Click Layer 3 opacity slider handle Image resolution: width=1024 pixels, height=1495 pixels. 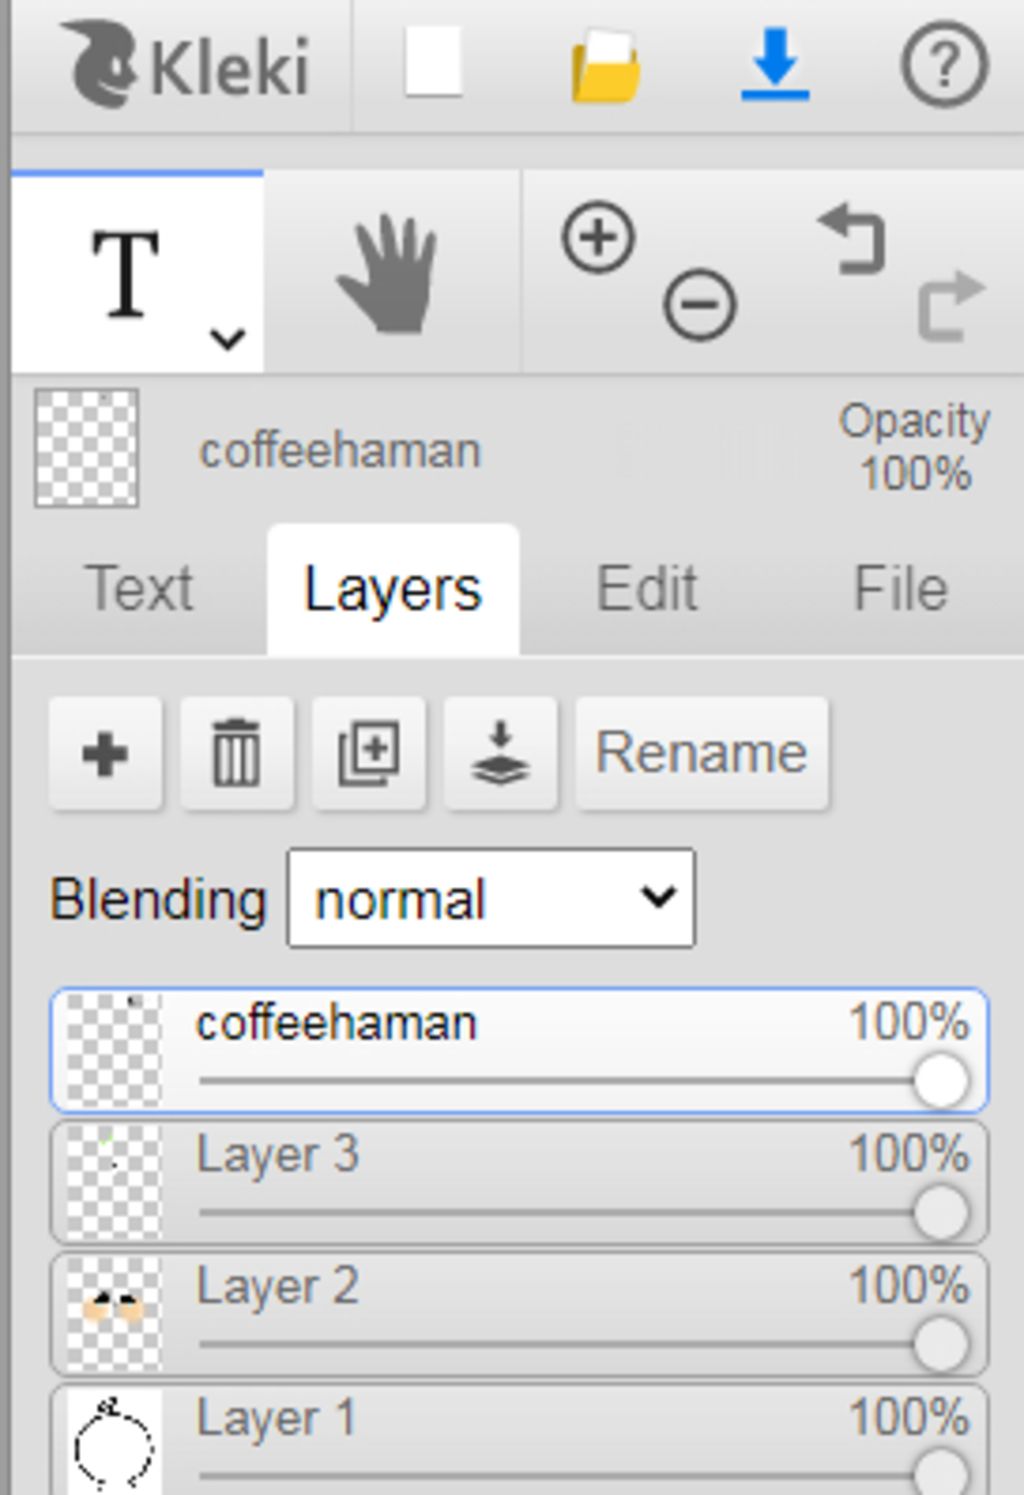(940, 1212)
